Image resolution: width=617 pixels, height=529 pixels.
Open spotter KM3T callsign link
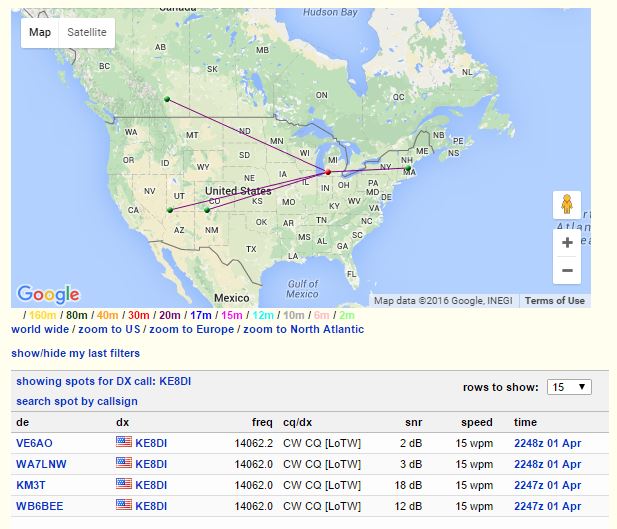[x=31, y=485]
